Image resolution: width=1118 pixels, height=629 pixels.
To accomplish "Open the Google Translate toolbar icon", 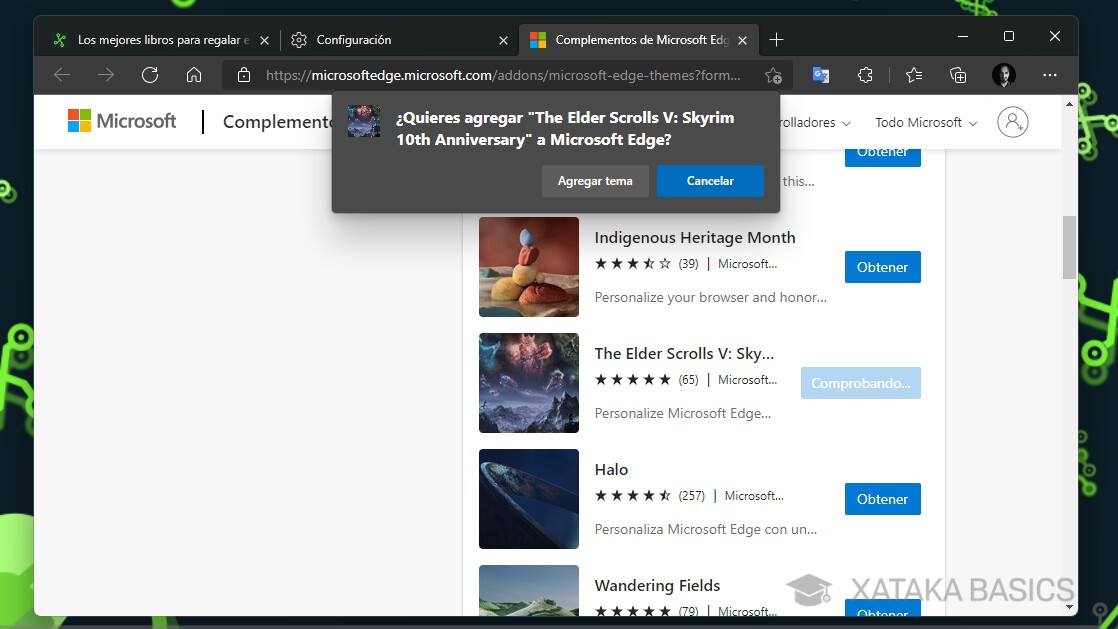I will click(x=820, y=75).
